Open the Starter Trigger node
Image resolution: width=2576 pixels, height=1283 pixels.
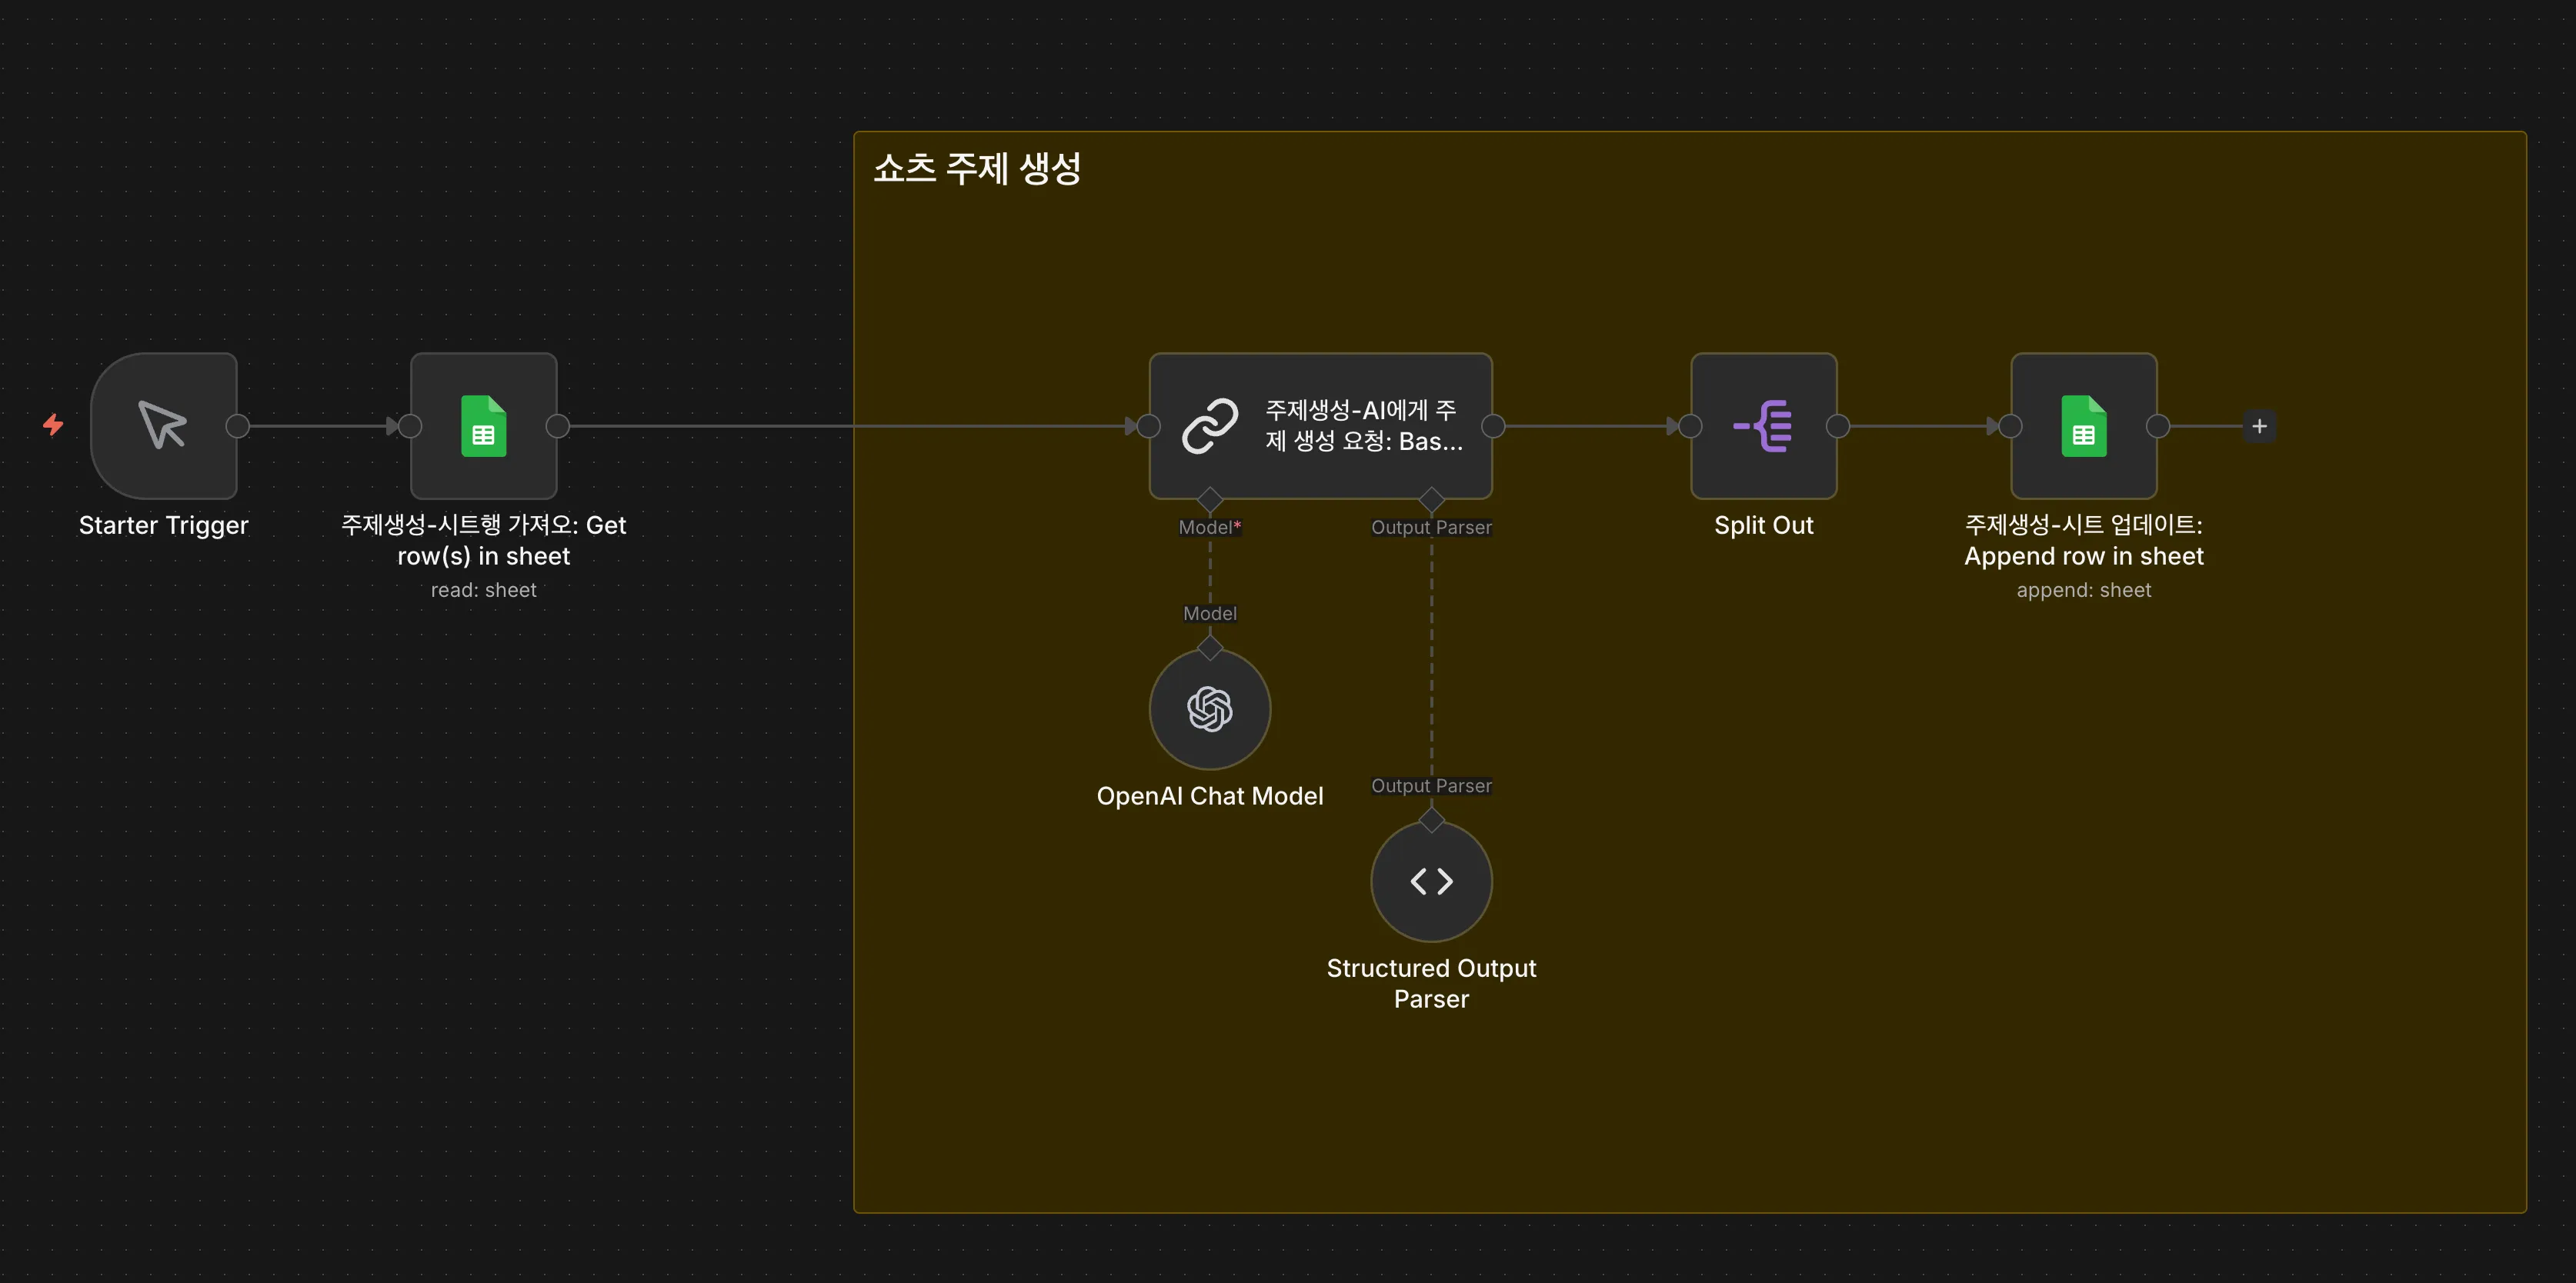pyautogui.click(x=163, y=426)
